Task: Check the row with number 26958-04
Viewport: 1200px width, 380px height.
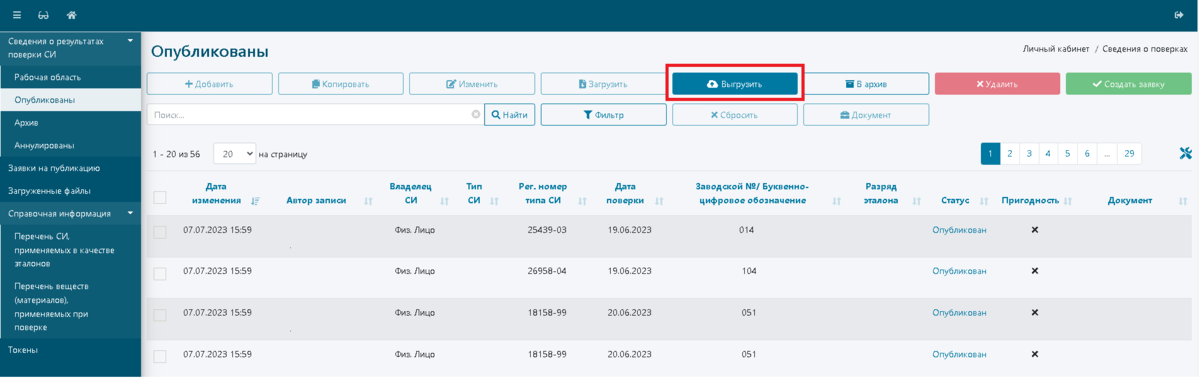Action: click(x=160, y=273)
